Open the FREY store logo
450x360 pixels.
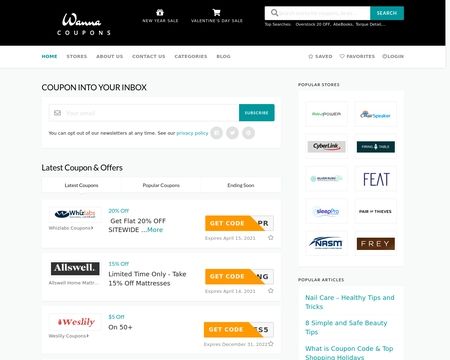[376, 244]
